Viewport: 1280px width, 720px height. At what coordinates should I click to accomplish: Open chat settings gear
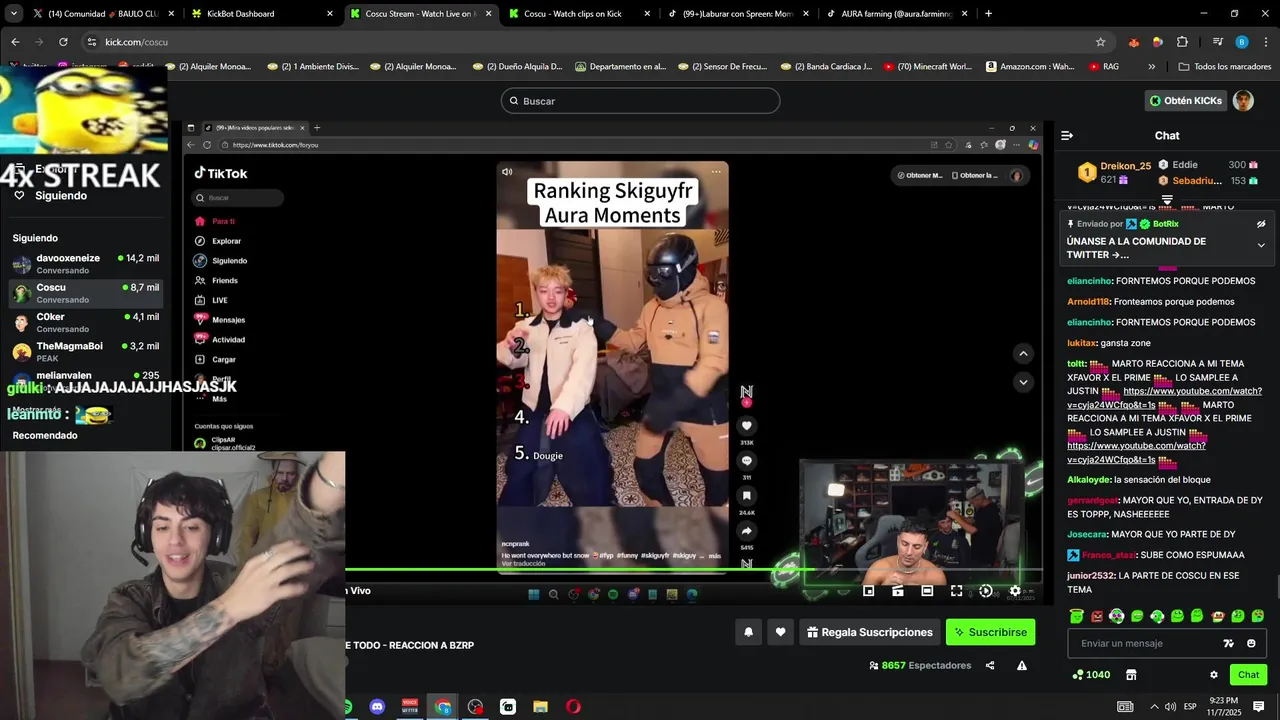pyautogui.click(x=1214, y=675)
